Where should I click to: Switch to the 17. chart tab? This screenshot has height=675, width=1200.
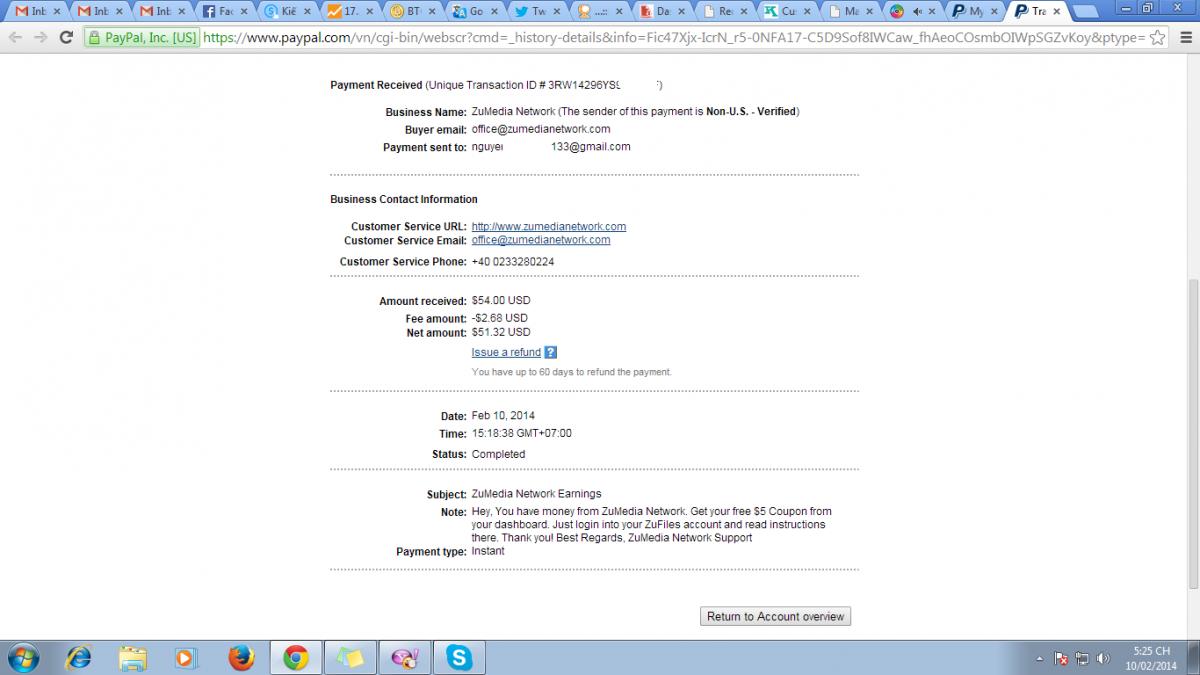[x=346, y=11]
